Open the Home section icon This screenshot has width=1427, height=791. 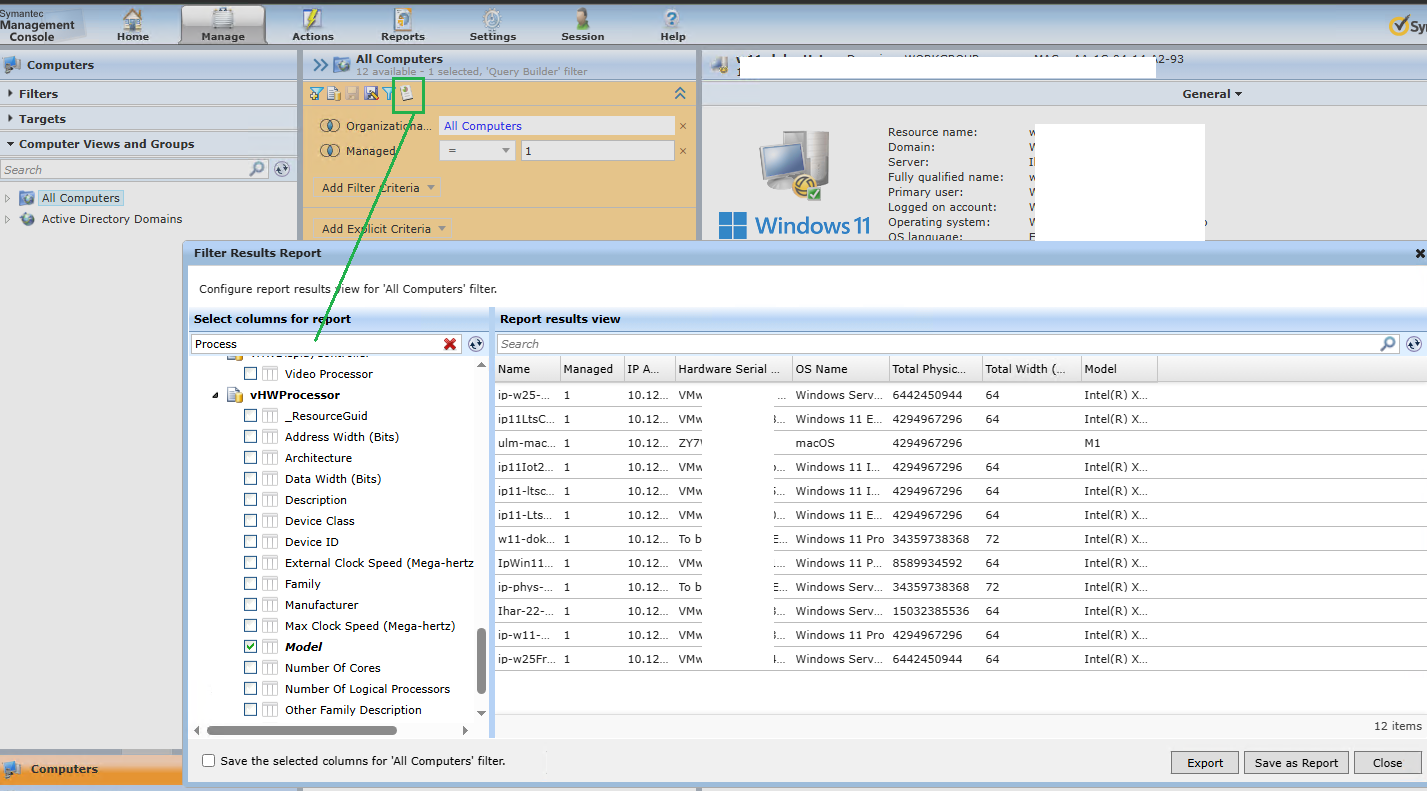132,18
